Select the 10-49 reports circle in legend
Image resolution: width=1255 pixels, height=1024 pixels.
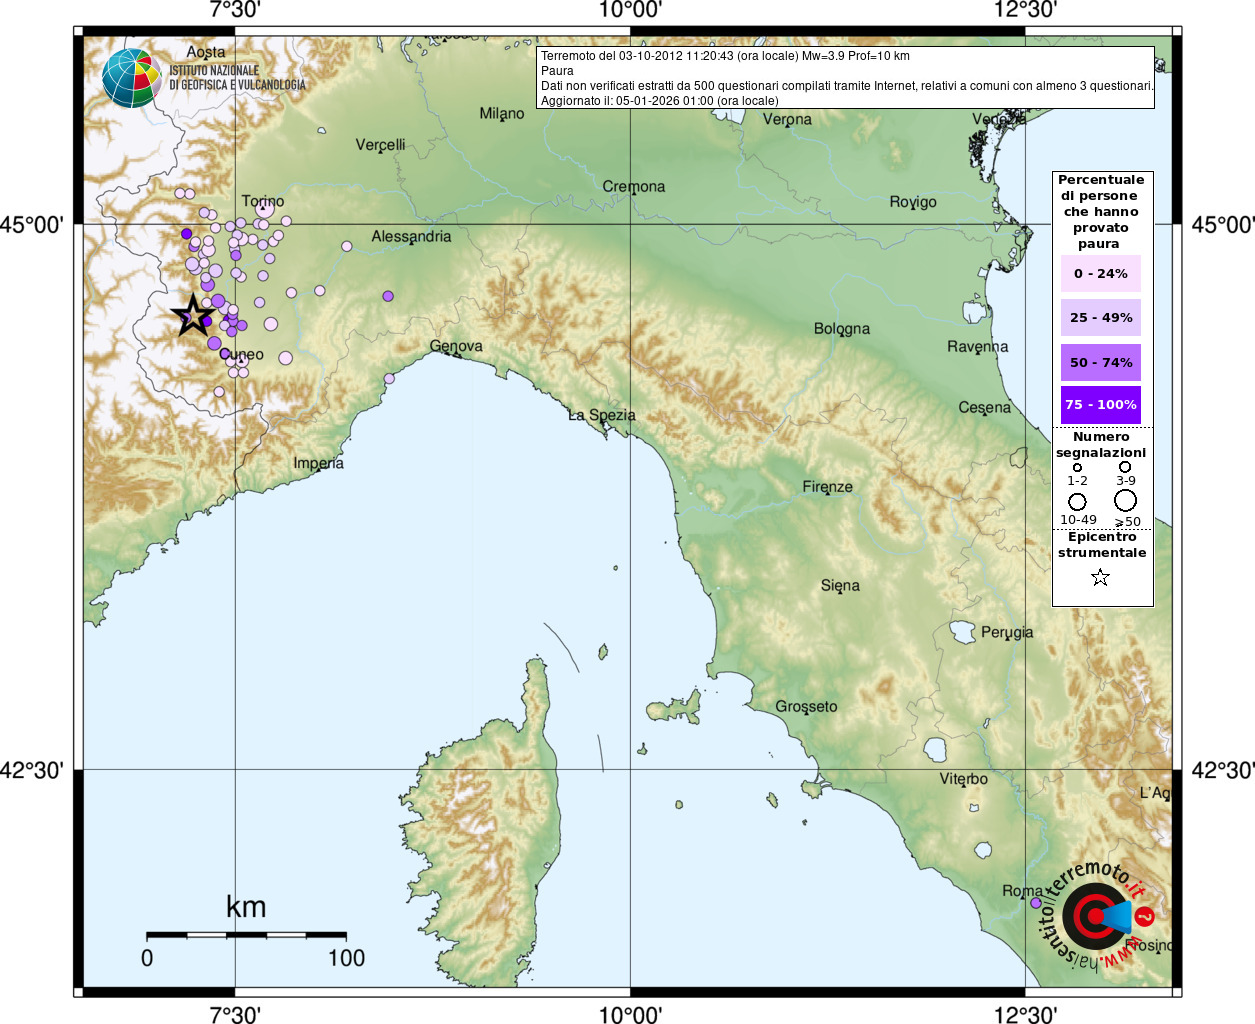[x=1077, y=501]
